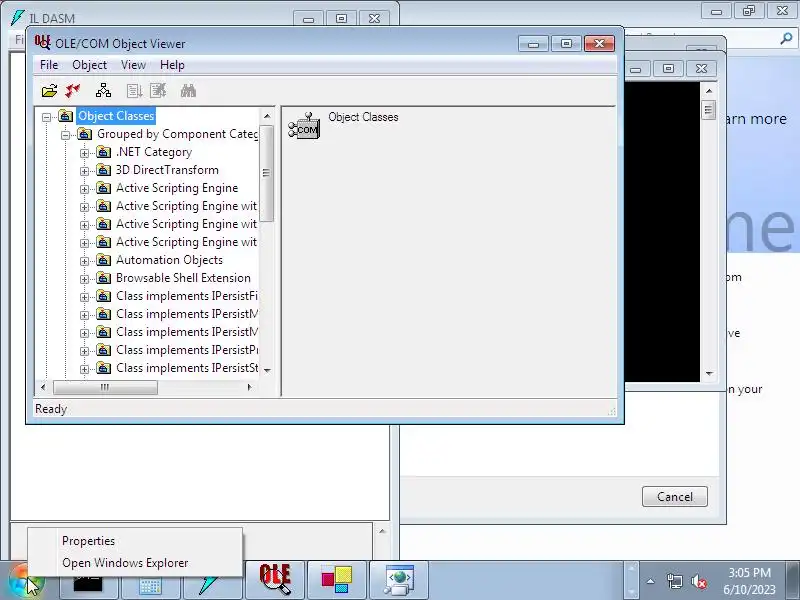Choose Properties from the context menu

135,541
